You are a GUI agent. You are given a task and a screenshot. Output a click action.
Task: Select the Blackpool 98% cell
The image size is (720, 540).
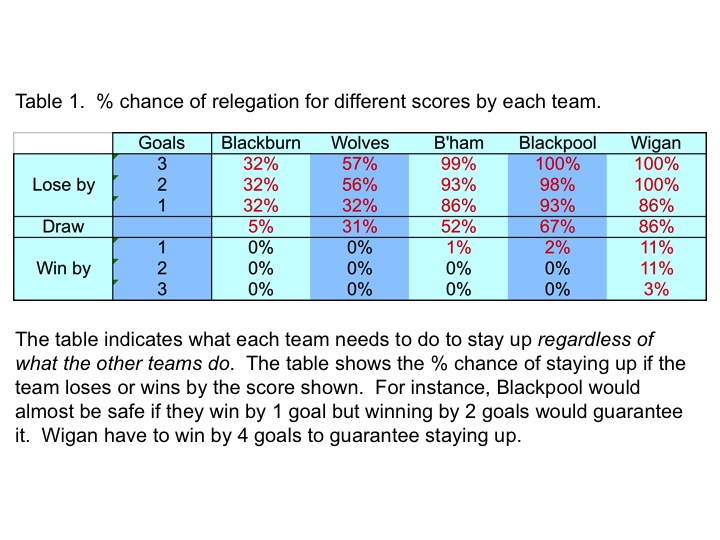[x=557, y=185]
